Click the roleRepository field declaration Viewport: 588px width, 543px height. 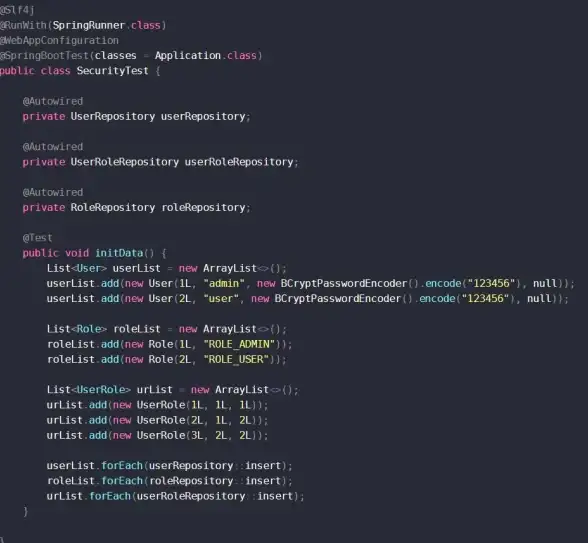coord(136,207)
